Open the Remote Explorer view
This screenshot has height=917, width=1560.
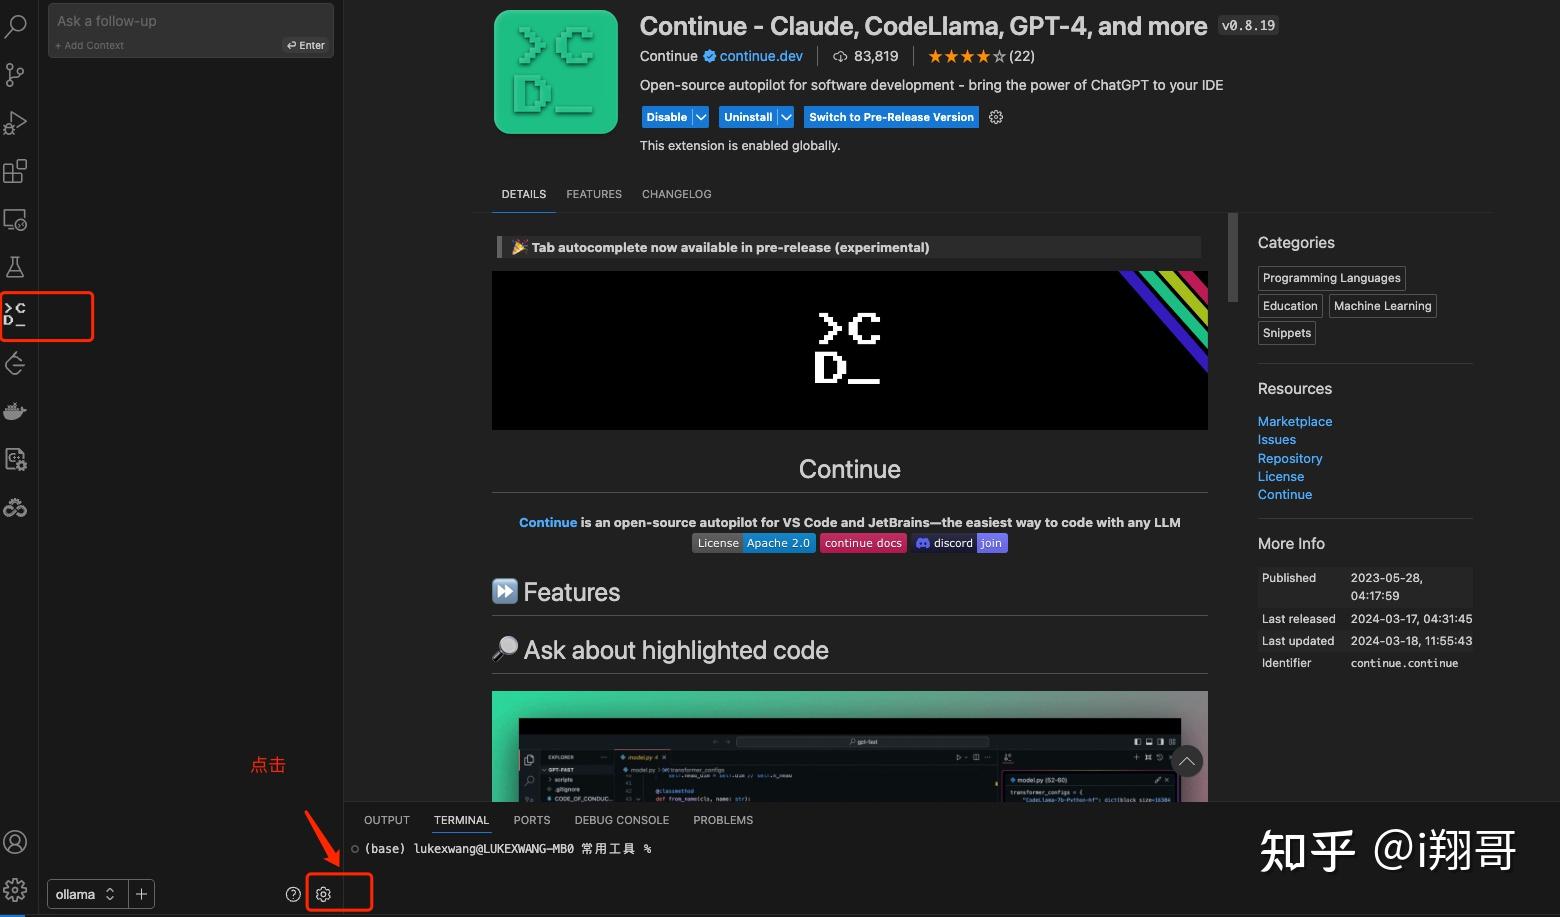point(15,218)
